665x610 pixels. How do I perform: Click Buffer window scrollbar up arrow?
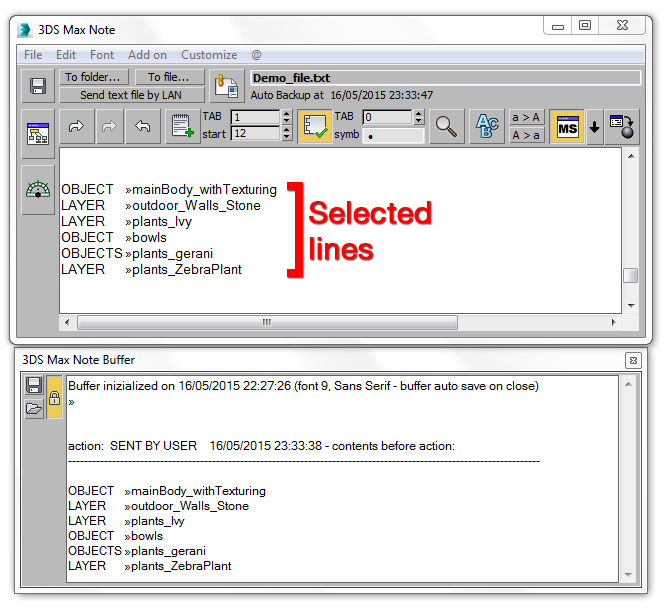[629, 384]
